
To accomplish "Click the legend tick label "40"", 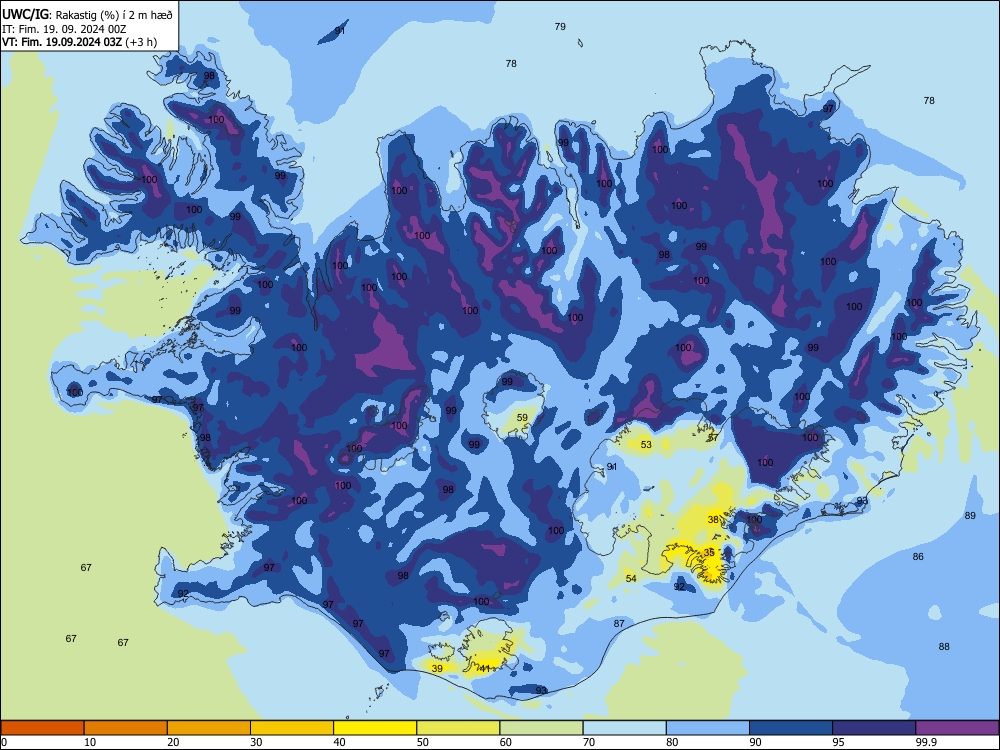I will 339,742.
